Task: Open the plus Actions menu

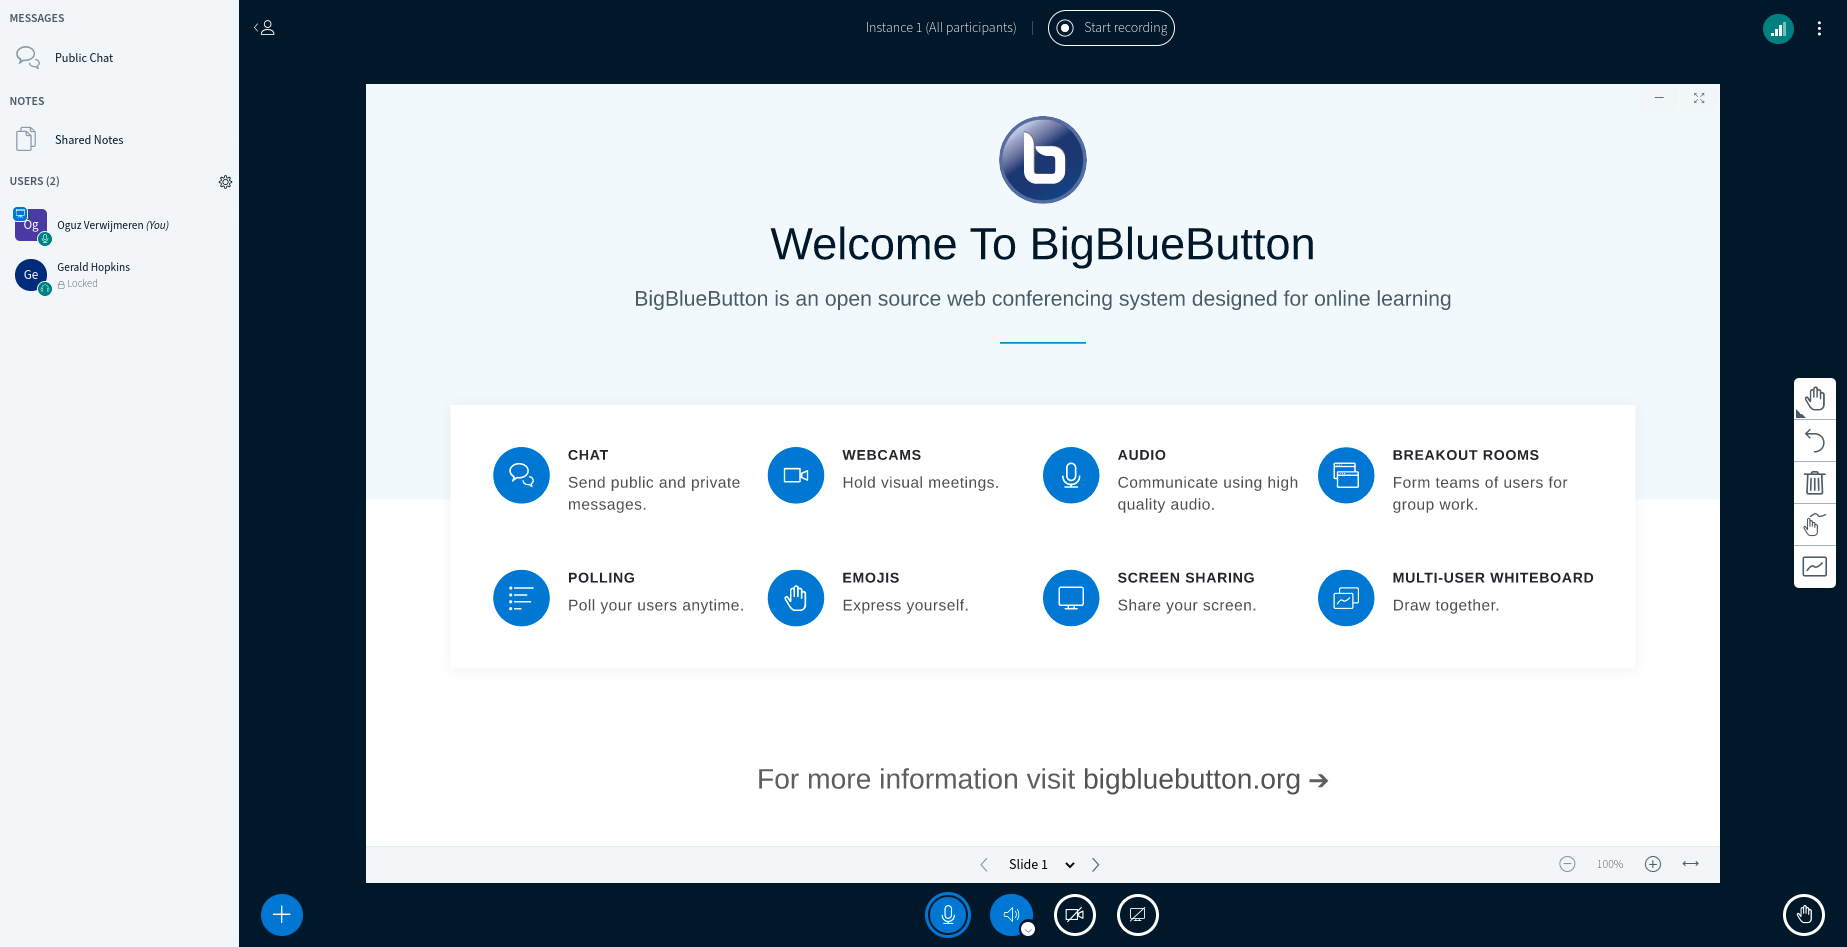Action: coord(282,915)
